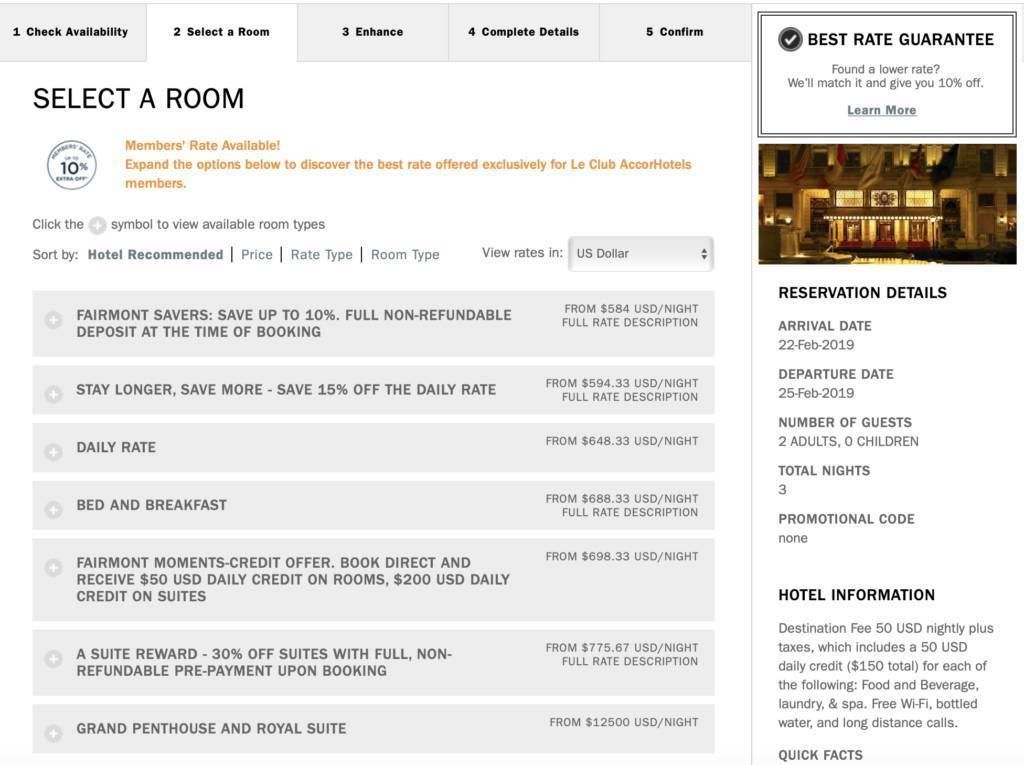This screenshot has height=765, width=1024.
Task: Expand the Daily Rate plus icon
Action: pyautogui.click(x=54, y=451)
